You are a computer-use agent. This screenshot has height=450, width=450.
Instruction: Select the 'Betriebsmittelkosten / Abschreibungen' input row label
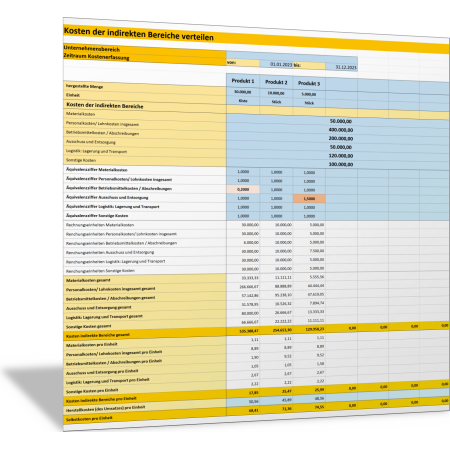pyautogui.click(x=102, y=133)
